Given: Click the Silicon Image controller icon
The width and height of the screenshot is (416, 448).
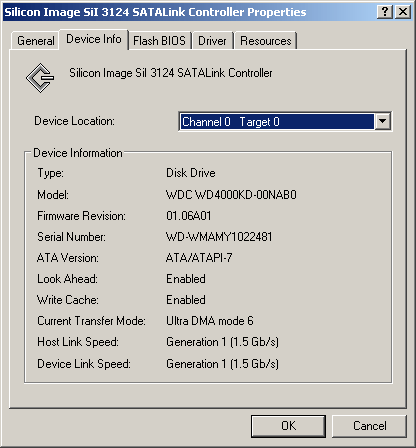Looking at the screenshot, I should coord(40,78).
